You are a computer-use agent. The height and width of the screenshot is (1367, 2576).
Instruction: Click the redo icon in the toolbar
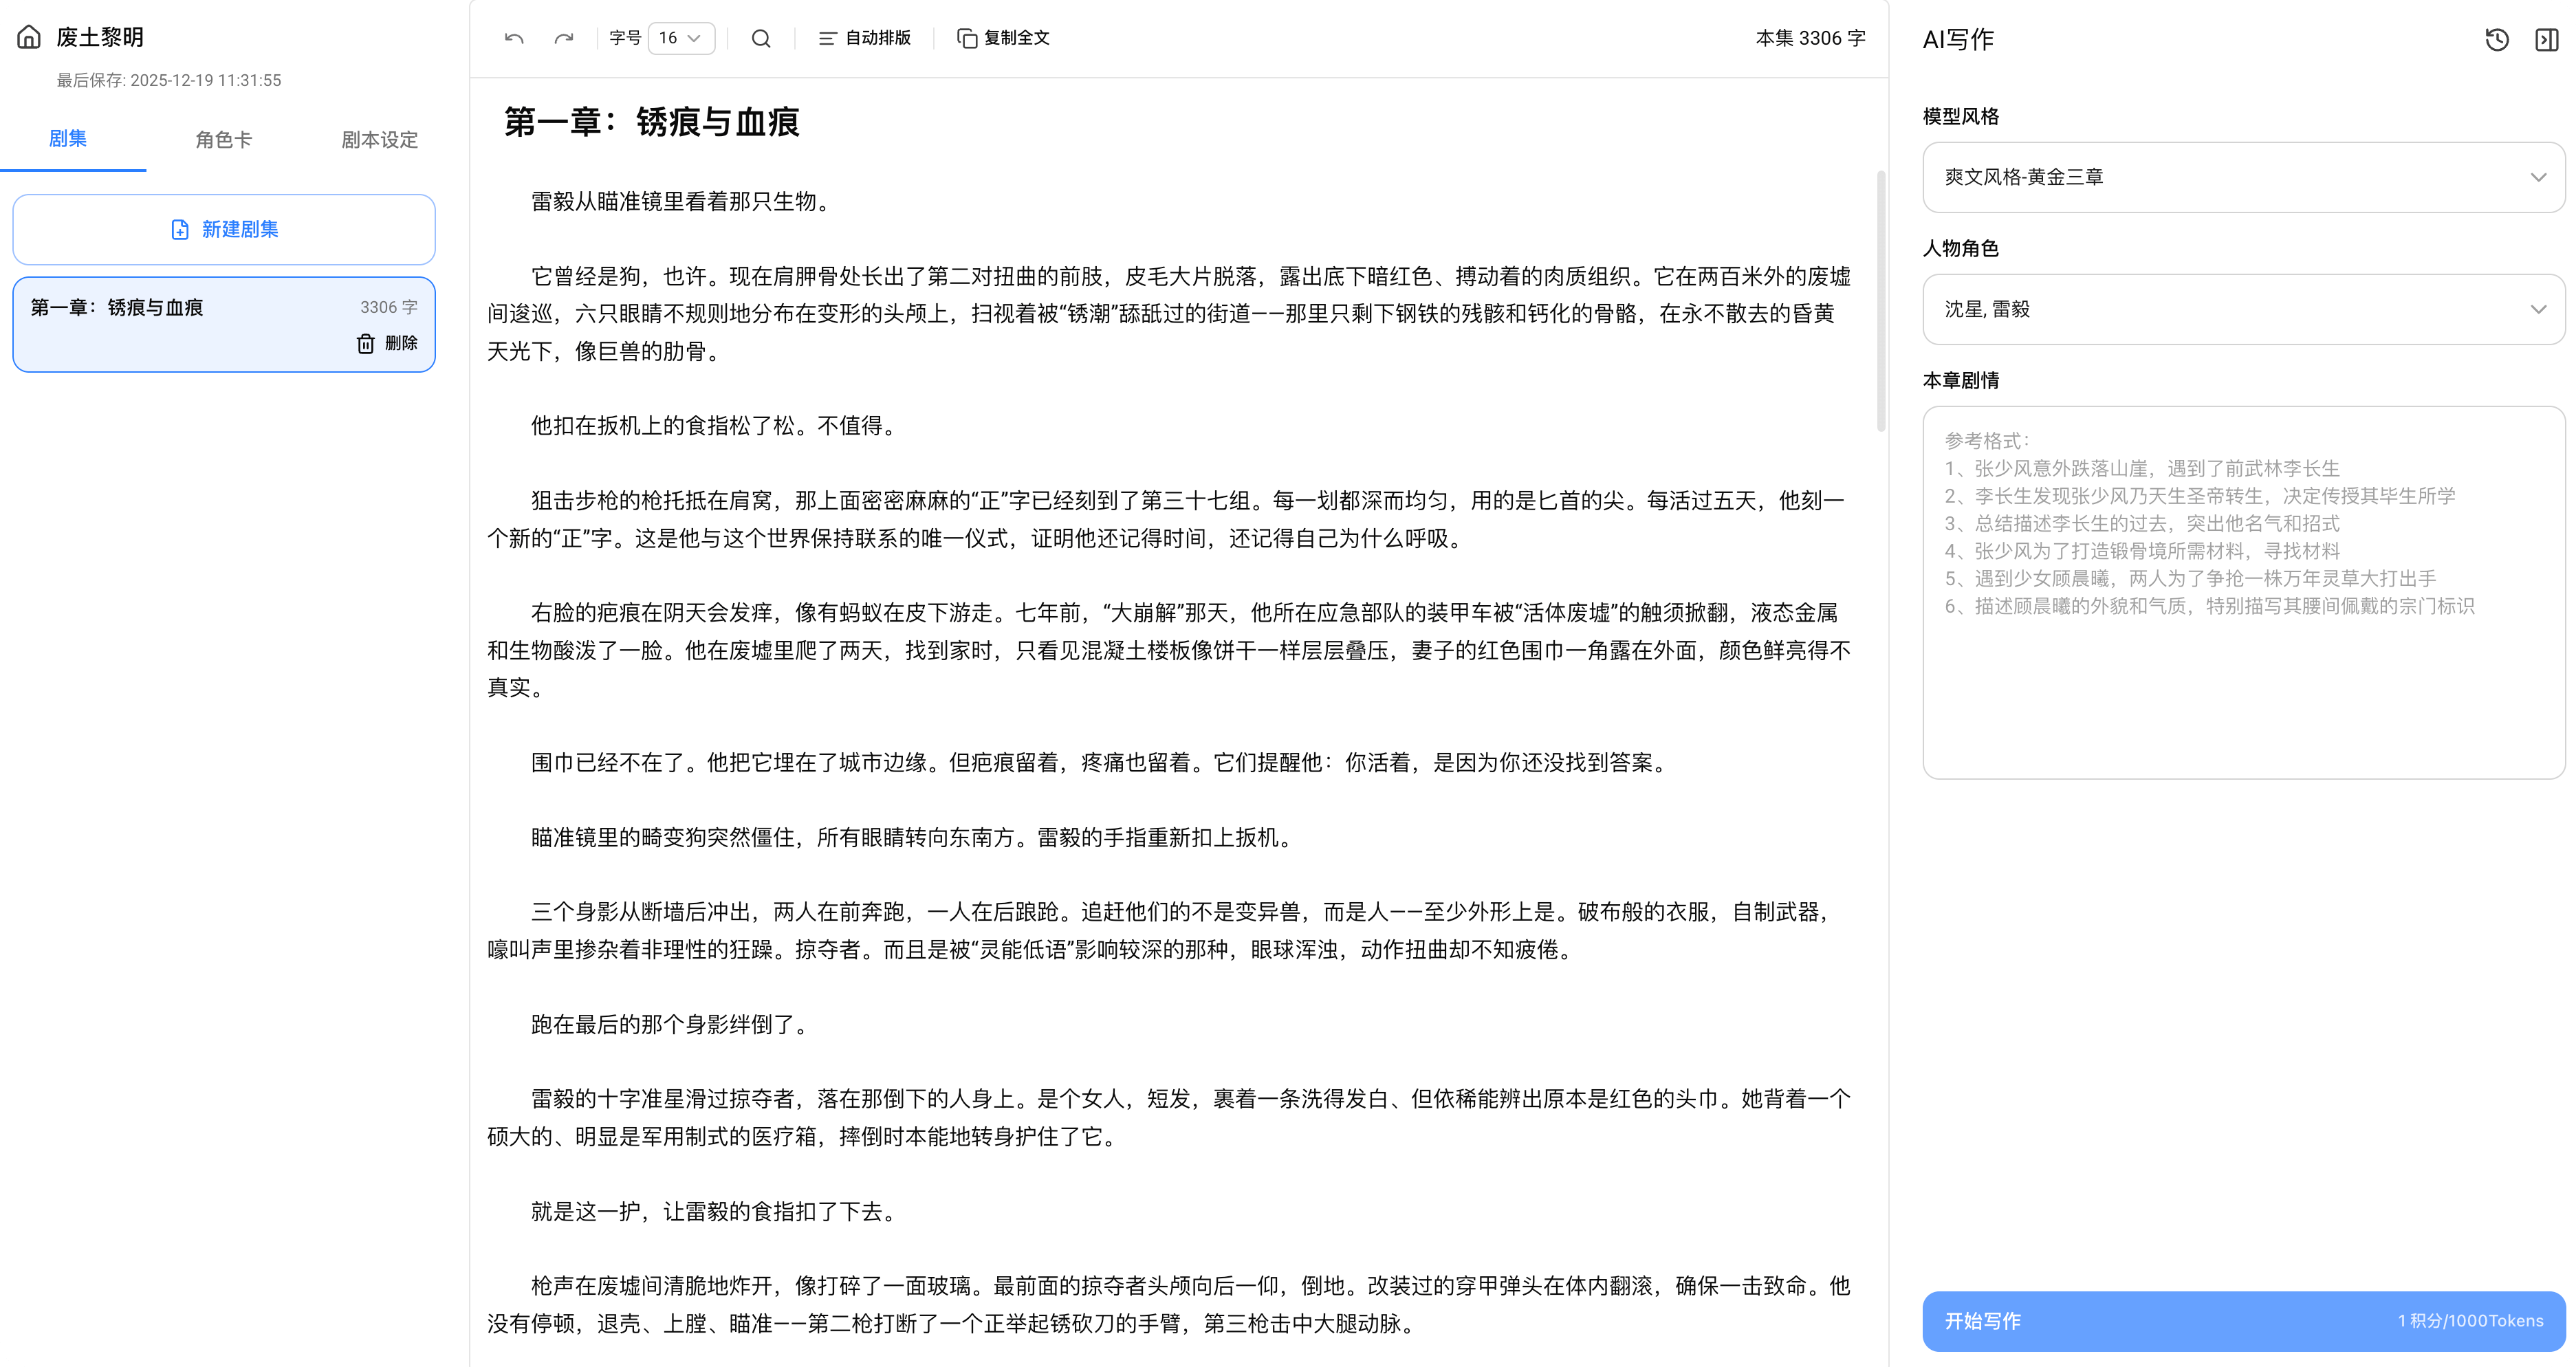(563, 38)
